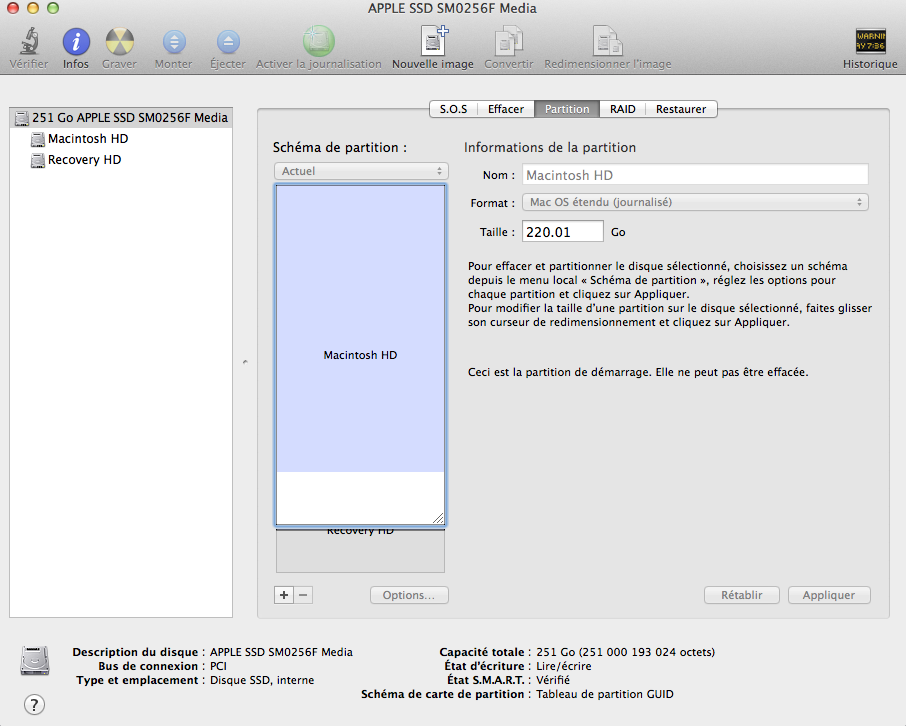Open the Historique log icon
The image size is (906, 726).
point(870,42)
